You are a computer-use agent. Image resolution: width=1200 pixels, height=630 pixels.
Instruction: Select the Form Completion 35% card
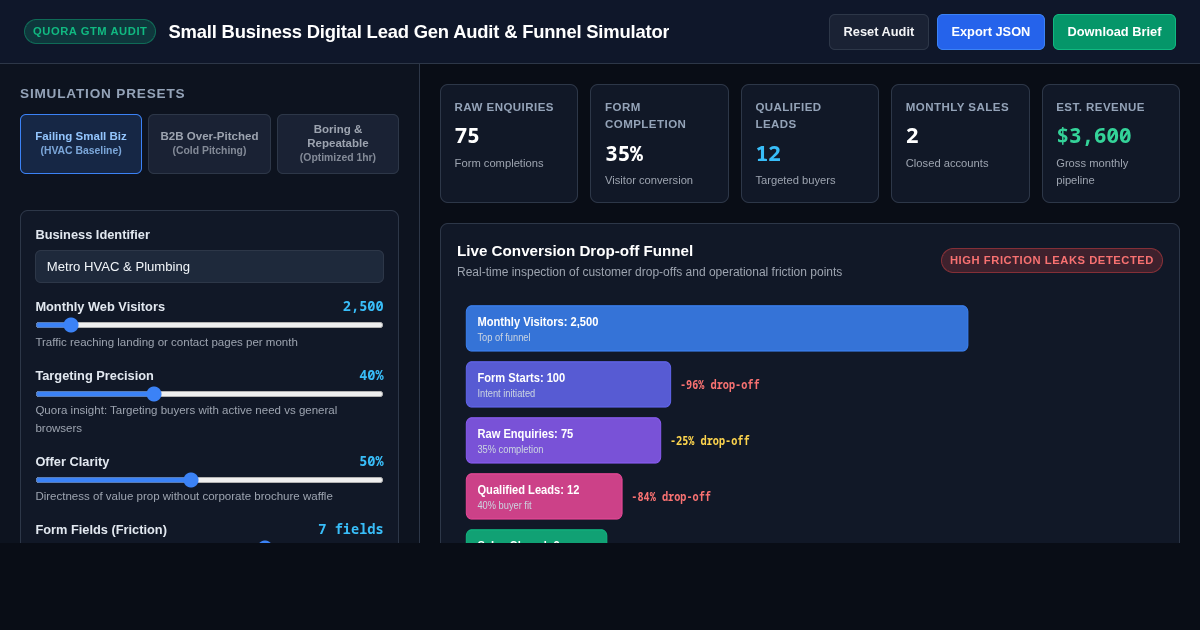pos(659,144)
